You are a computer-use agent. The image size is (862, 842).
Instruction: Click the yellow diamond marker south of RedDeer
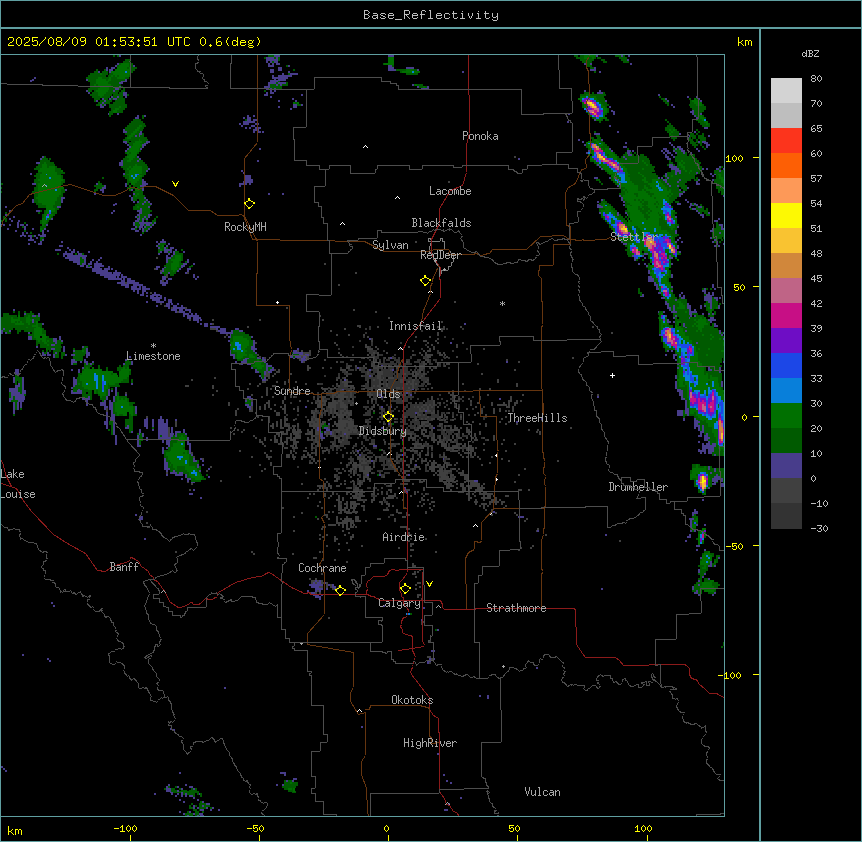pos(425,281)
